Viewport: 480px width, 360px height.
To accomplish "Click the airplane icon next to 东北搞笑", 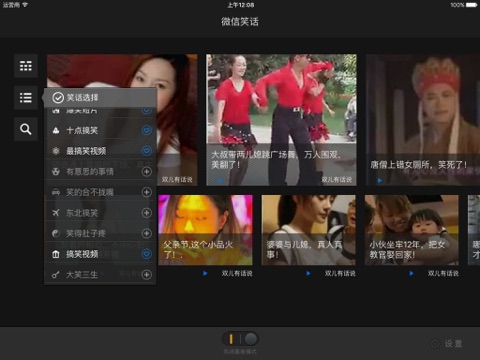I will [x=56, y=213].
